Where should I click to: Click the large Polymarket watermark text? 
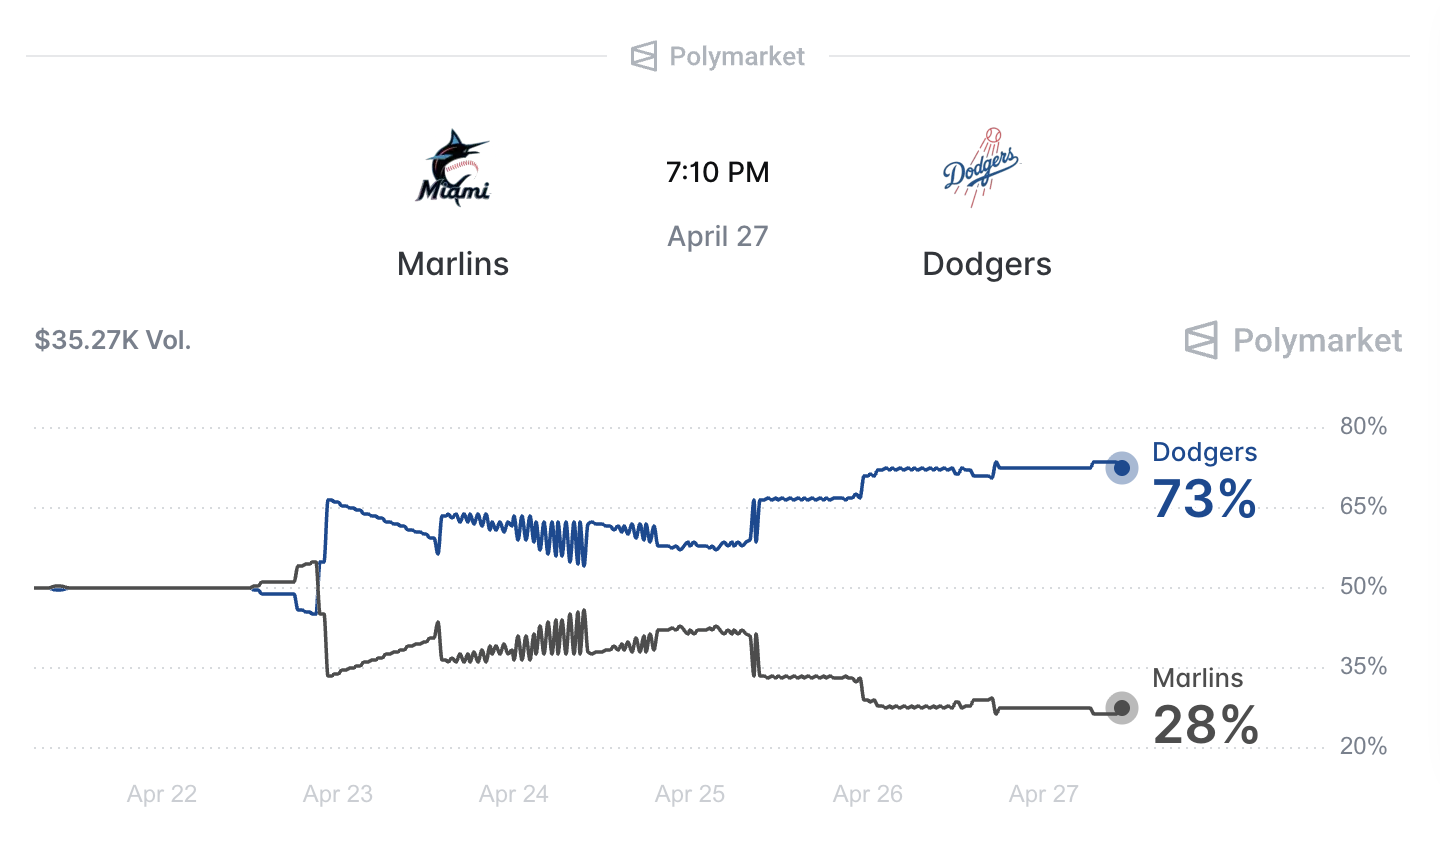[1317, 340]
